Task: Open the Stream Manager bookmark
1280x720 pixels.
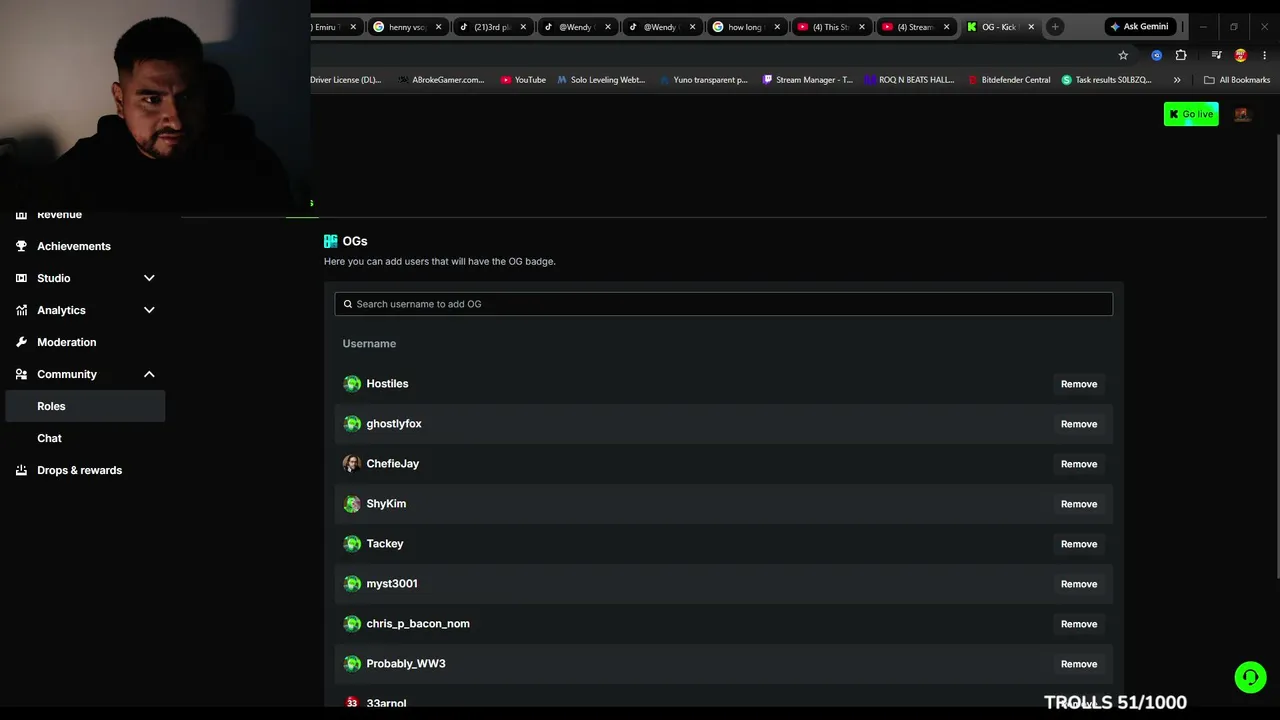Action: coord(807,80)
